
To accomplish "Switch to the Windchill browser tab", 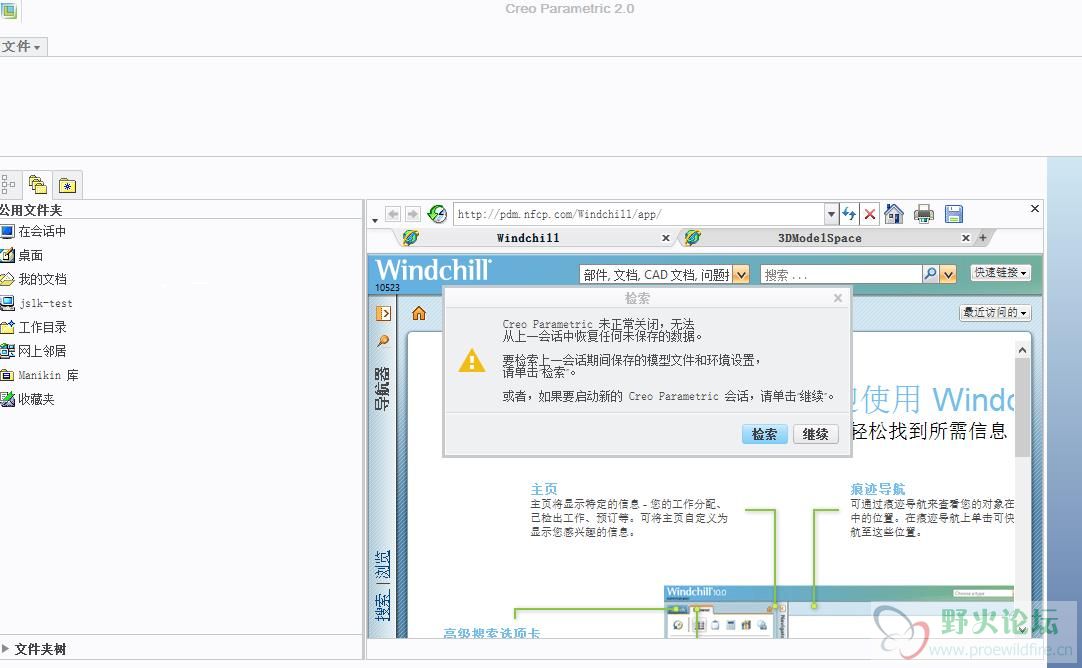I will pos(528,238).
